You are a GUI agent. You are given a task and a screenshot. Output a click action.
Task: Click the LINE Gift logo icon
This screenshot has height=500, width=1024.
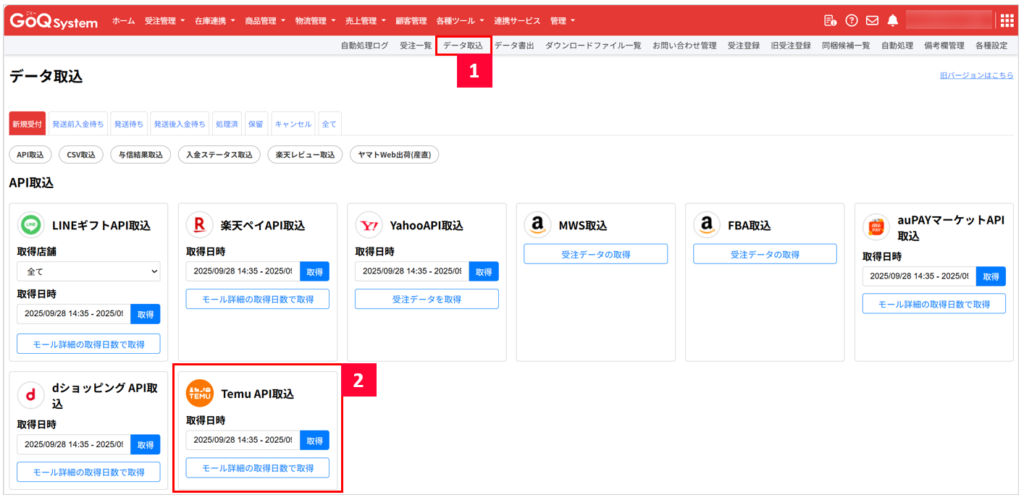(x=31, y=225)
